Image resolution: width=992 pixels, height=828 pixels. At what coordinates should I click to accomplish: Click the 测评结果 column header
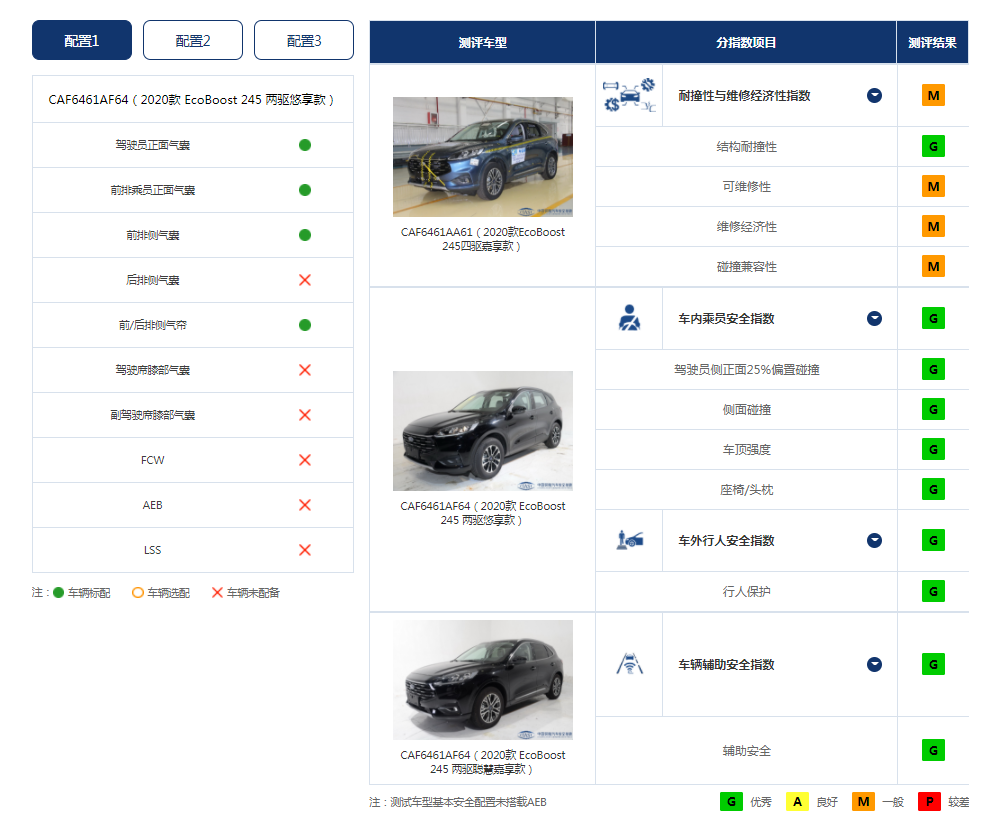point(933,42)
